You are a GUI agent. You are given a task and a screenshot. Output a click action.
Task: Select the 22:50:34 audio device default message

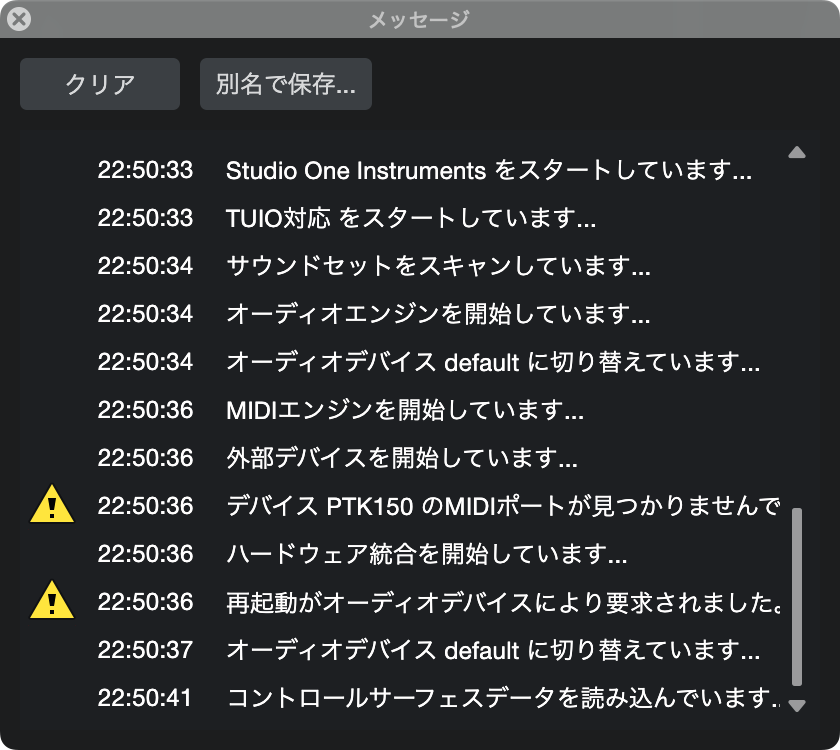tap(492, 362)
